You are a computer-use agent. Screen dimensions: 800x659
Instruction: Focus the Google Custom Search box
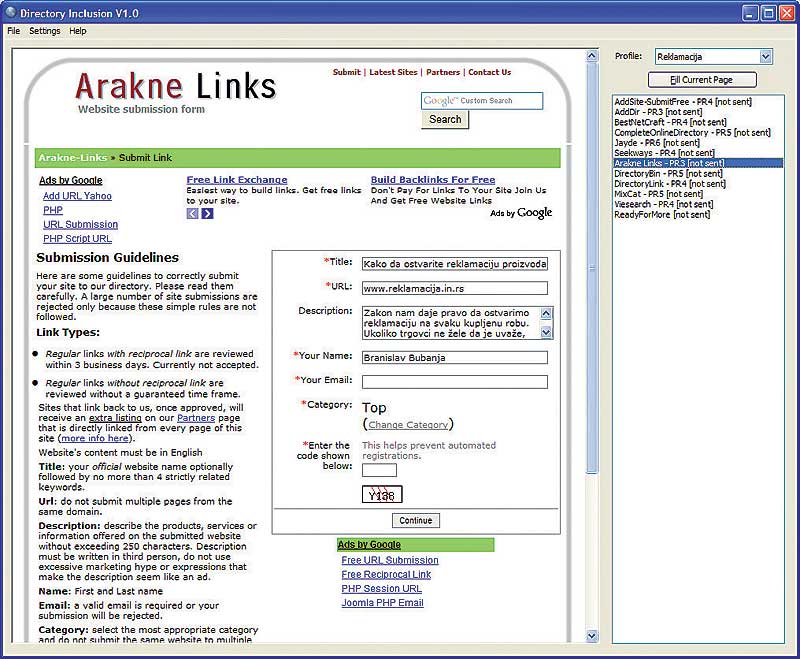click(x=482, y=101)
